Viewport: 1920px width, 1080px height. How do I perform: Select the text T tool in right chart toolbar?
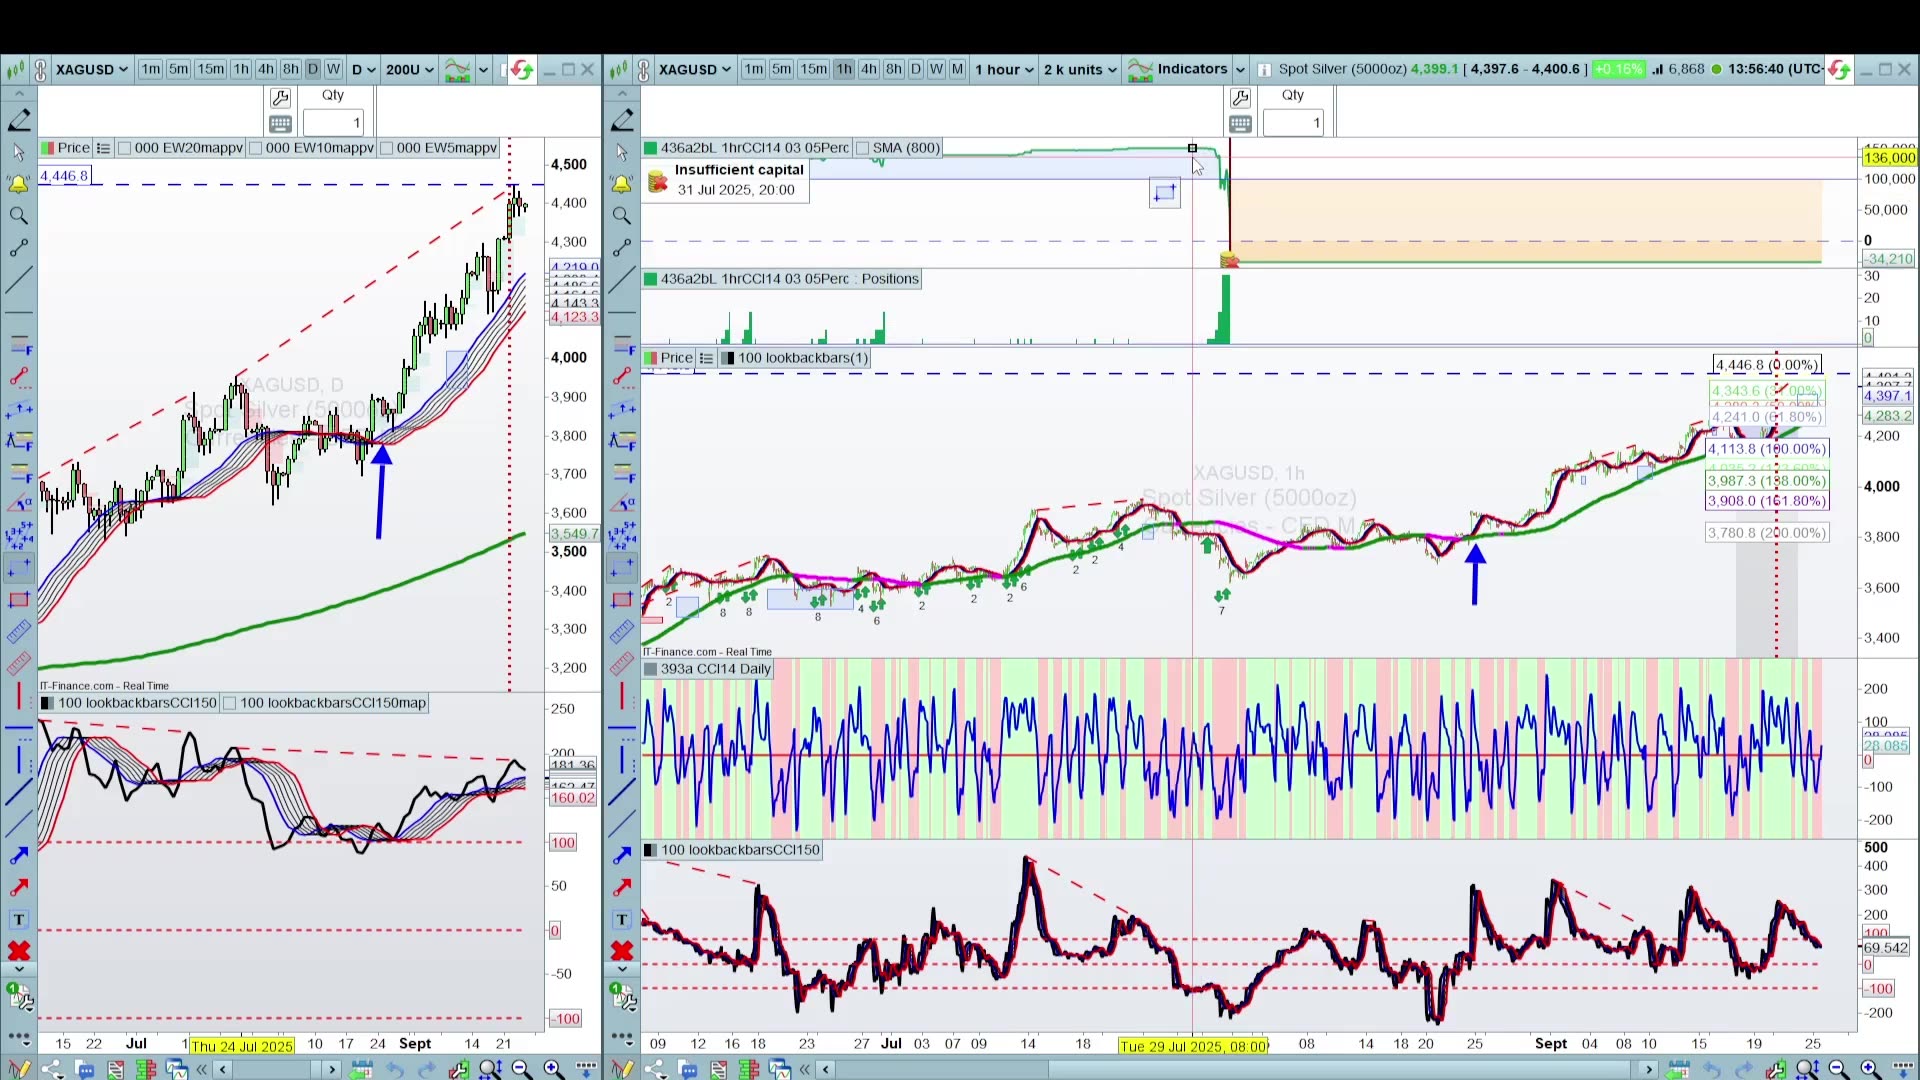621,919
